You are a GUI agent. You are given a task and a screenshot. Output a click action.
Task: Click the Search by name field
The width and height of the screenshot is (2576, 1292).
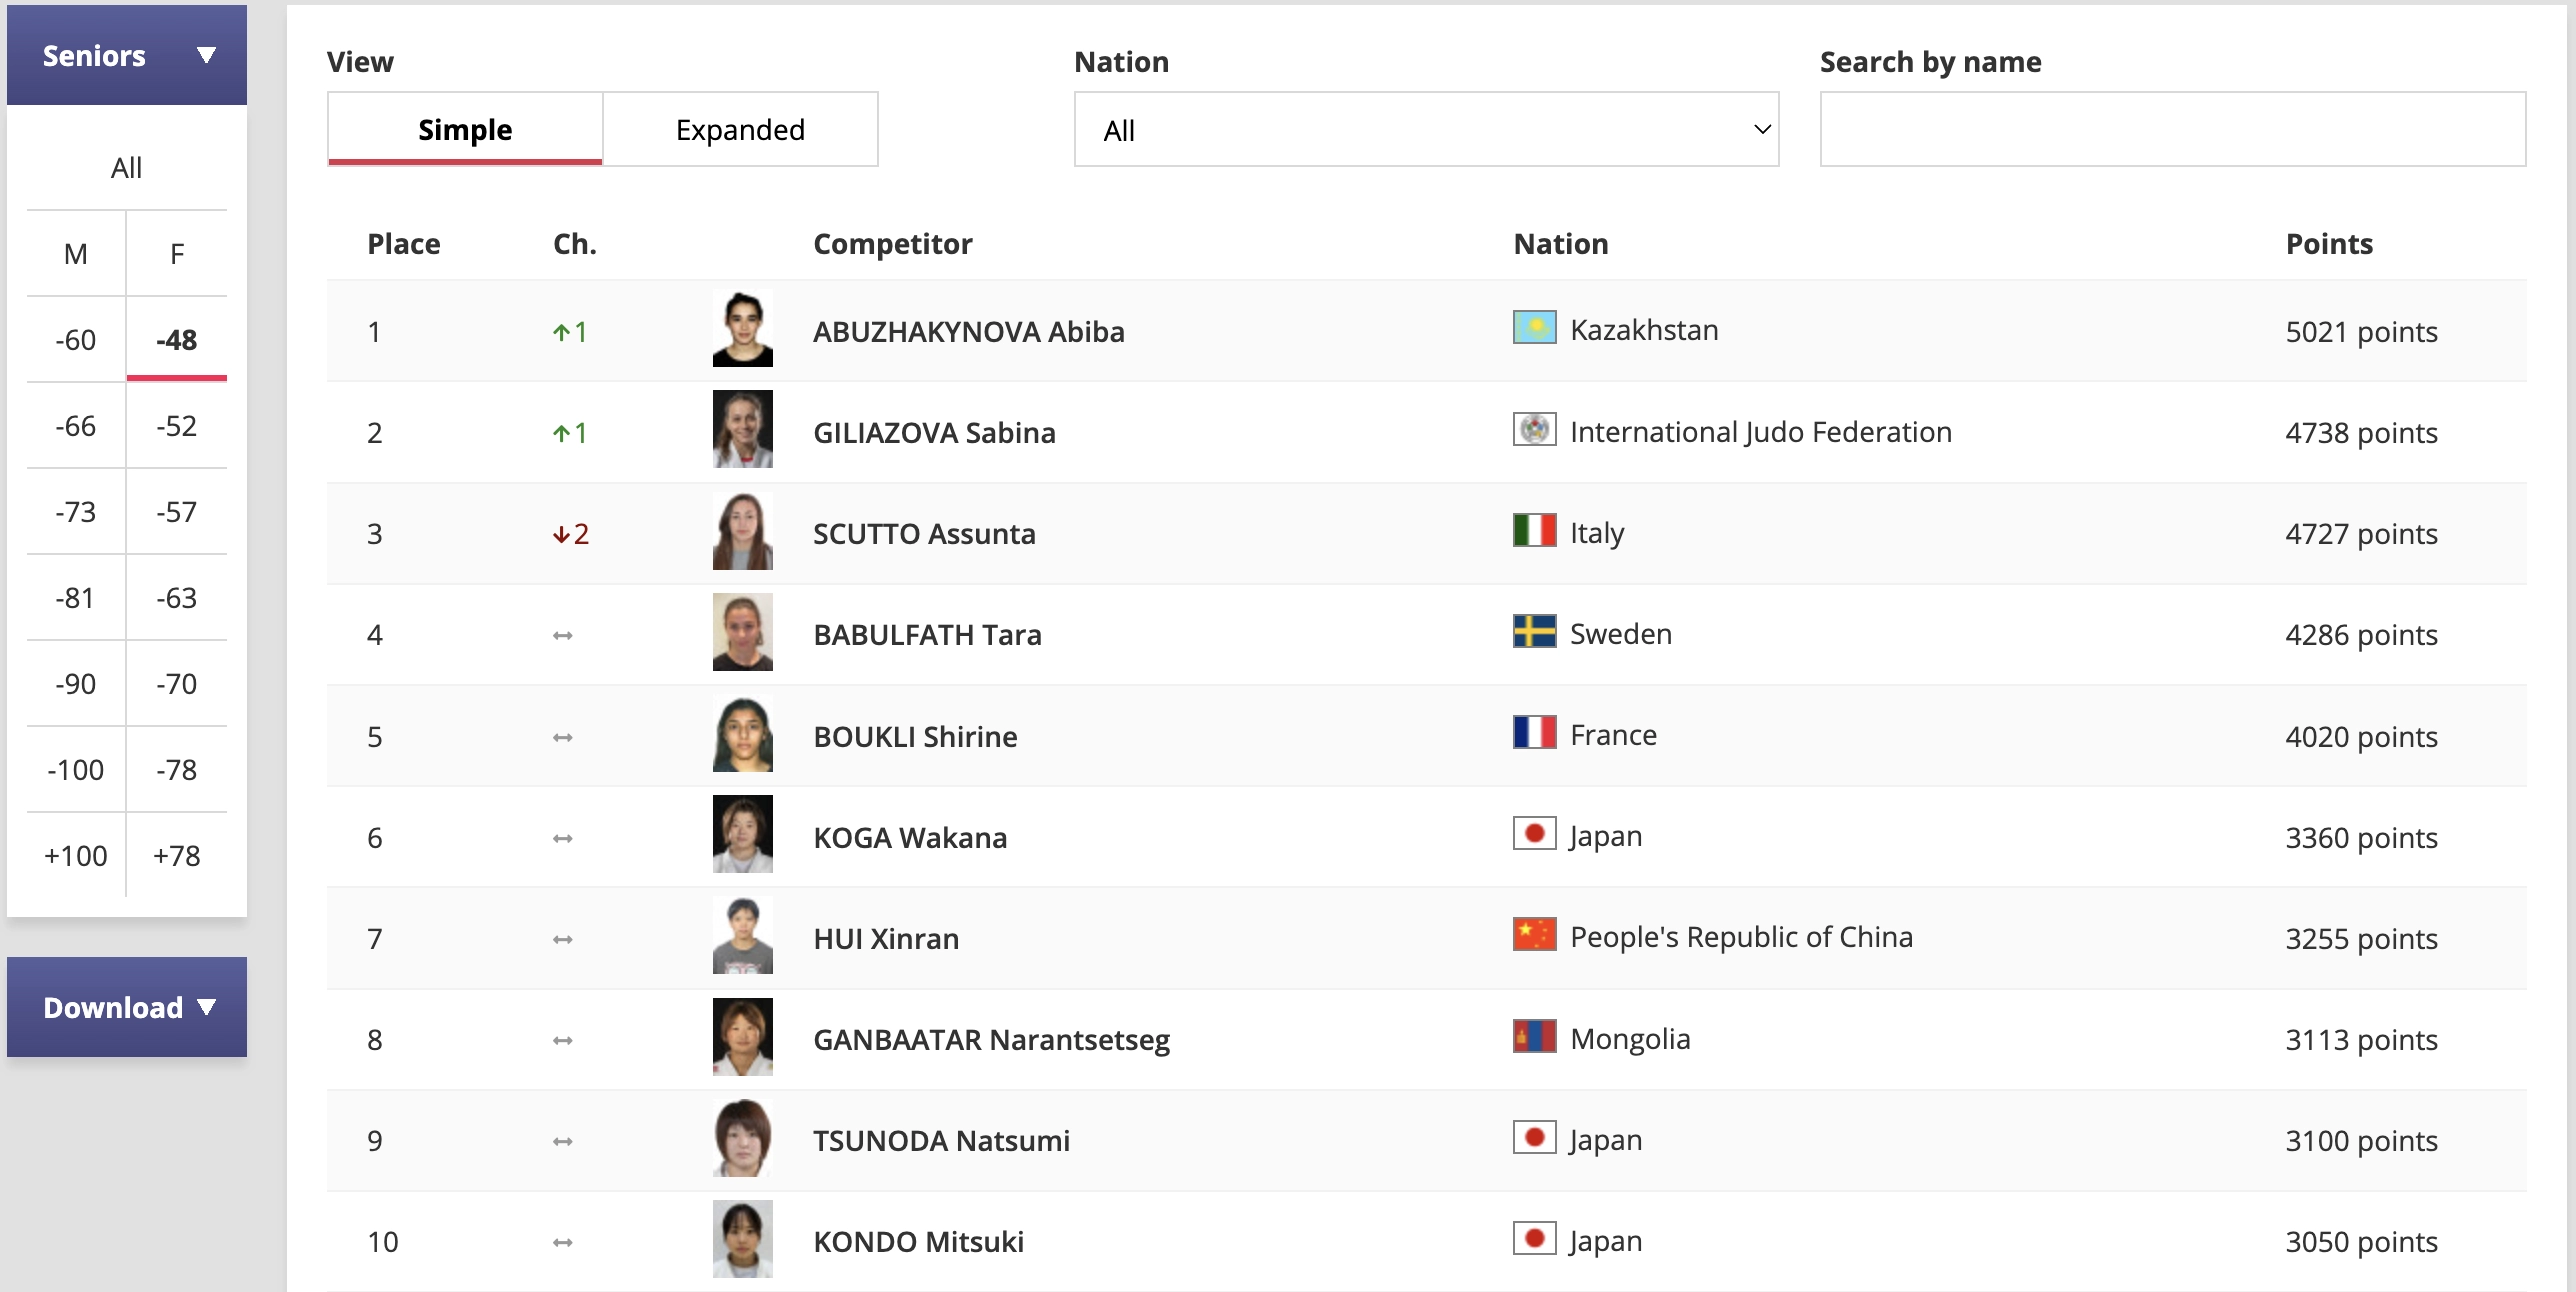tap(2172, 130)
